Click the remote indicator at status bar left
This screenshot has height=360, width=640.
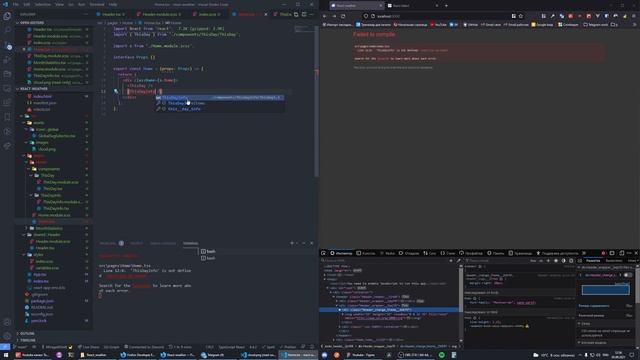tap(4, 347)
